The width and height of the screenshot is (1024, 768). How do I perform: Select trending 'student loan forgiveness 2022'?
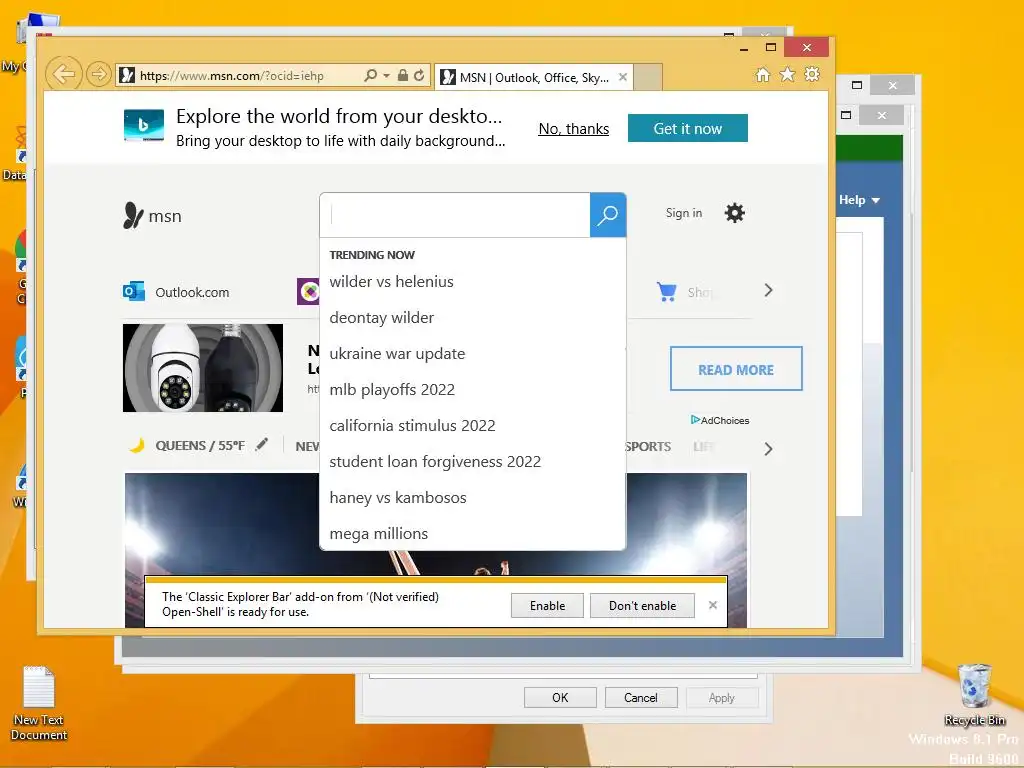coord(435,462)
